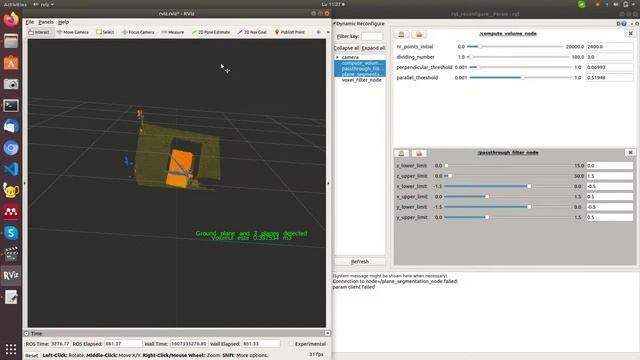
Task: Activate the Focus Camera tool
Action: click(x=138, y=32)
